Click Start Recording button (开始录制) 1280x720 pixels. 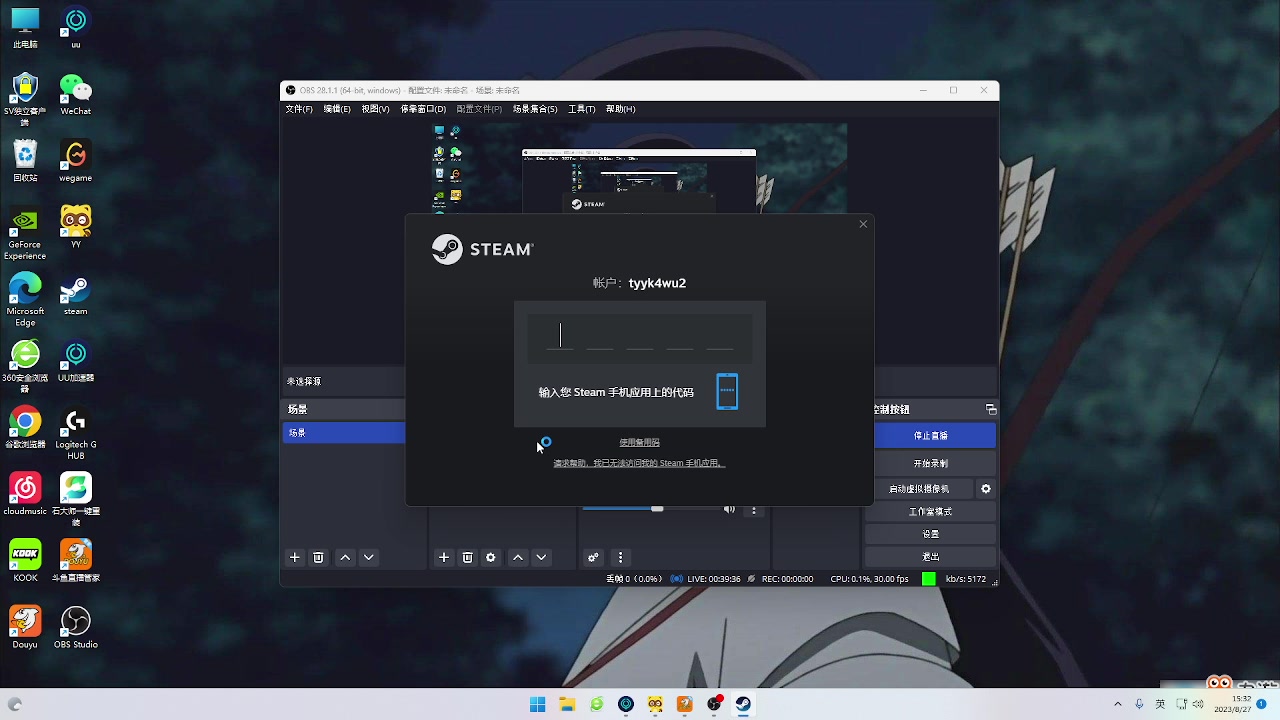click(x=931, y=463)
